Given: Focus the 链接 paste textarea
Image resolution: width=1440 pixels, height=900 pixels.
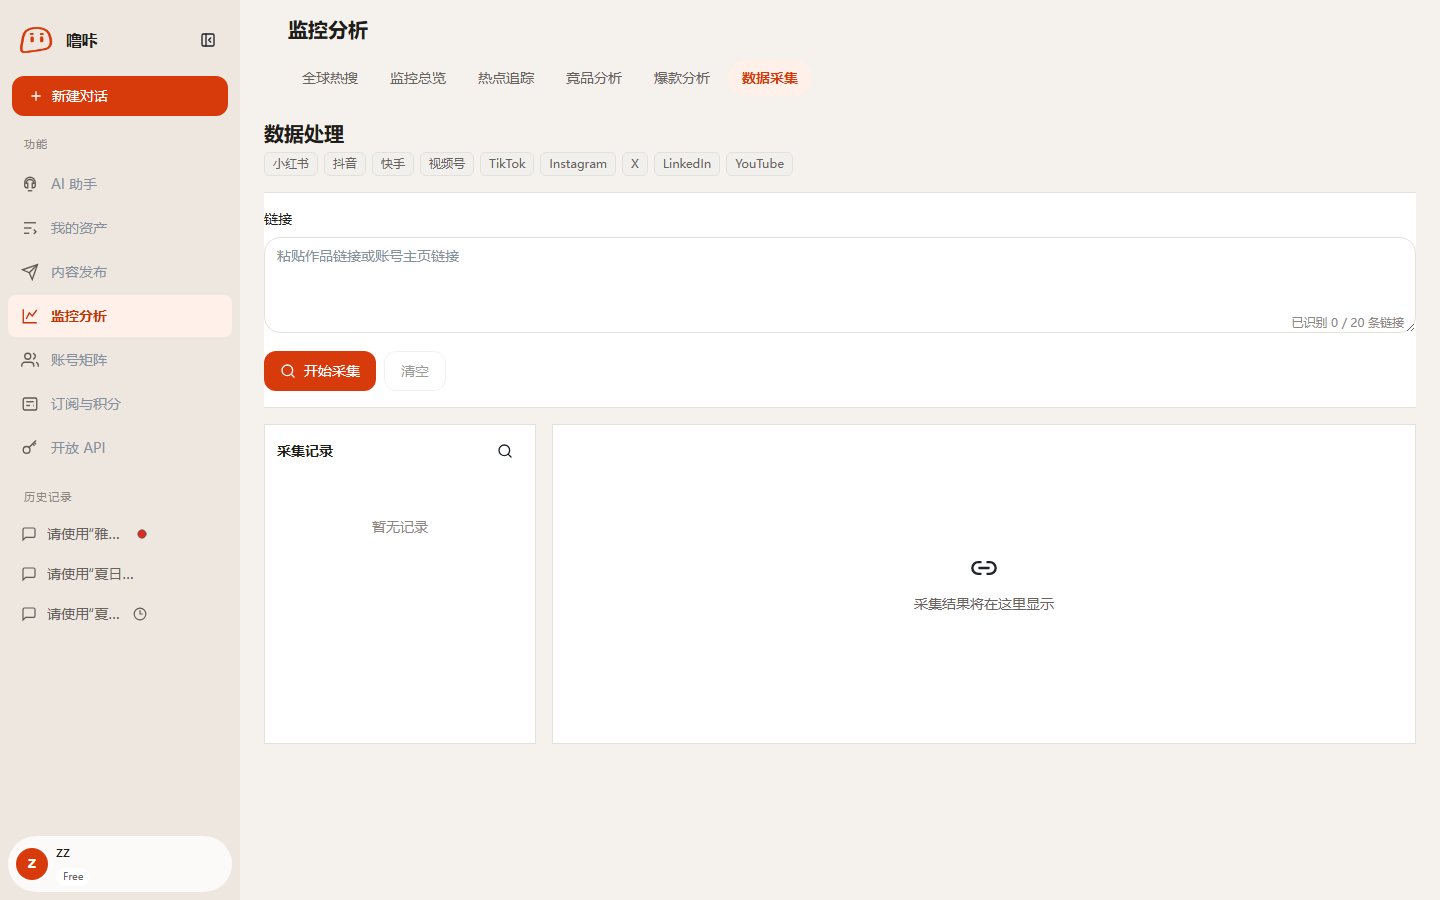Looking at the screenshot, I should coord(840,285).
